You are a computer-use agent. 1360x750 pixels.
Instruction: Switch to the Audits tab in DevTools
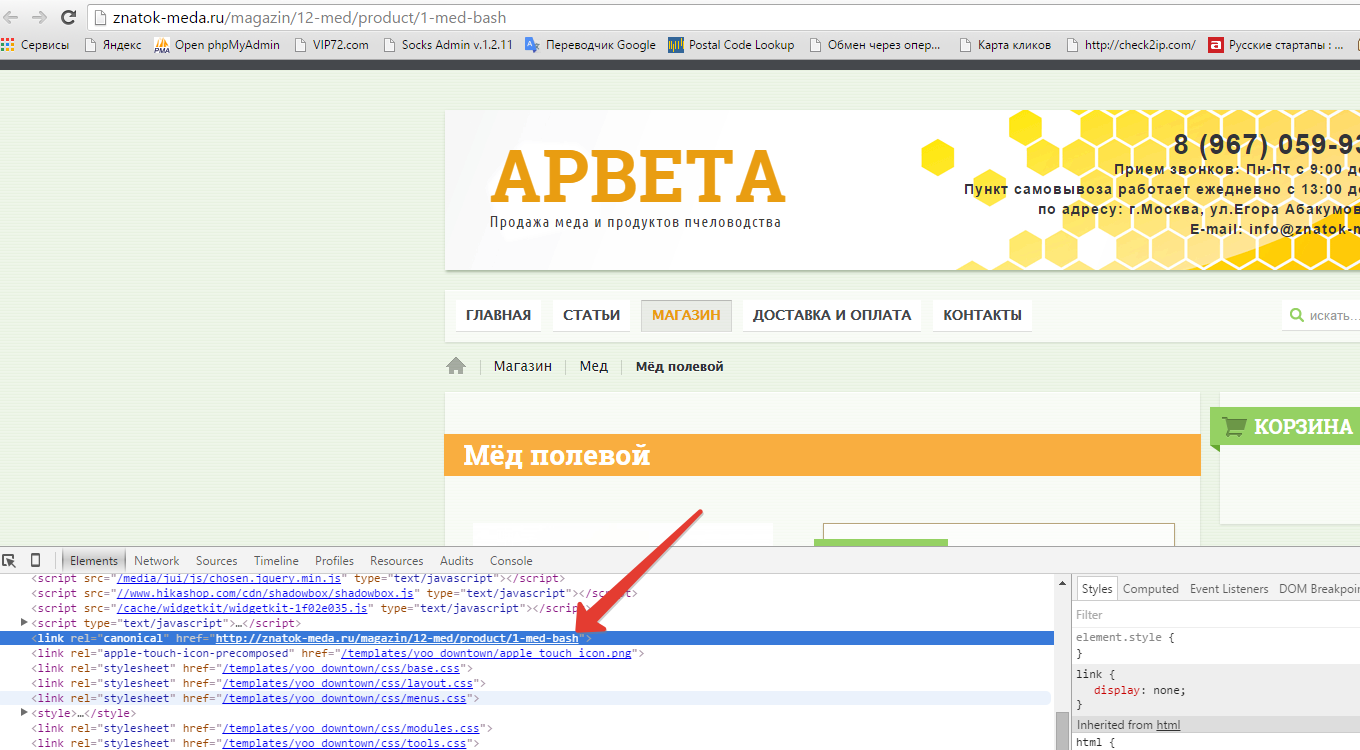[457, 561]
